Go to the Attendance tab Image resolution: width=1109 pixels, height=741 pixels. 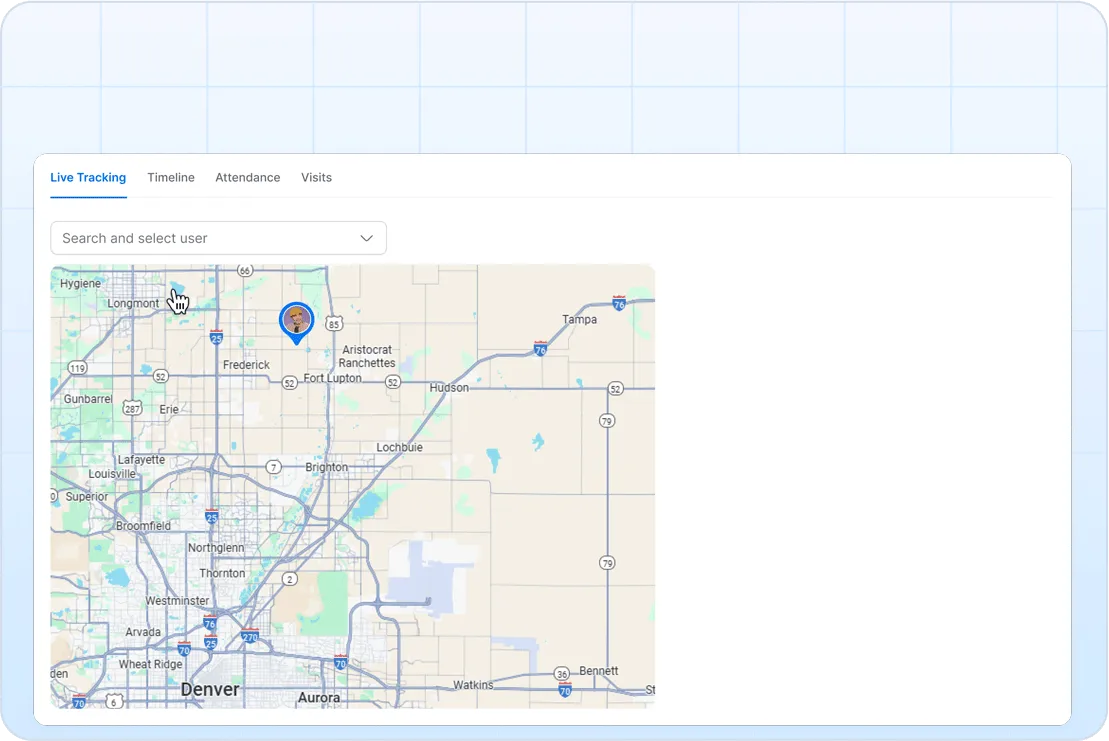(x=248, y=177)
